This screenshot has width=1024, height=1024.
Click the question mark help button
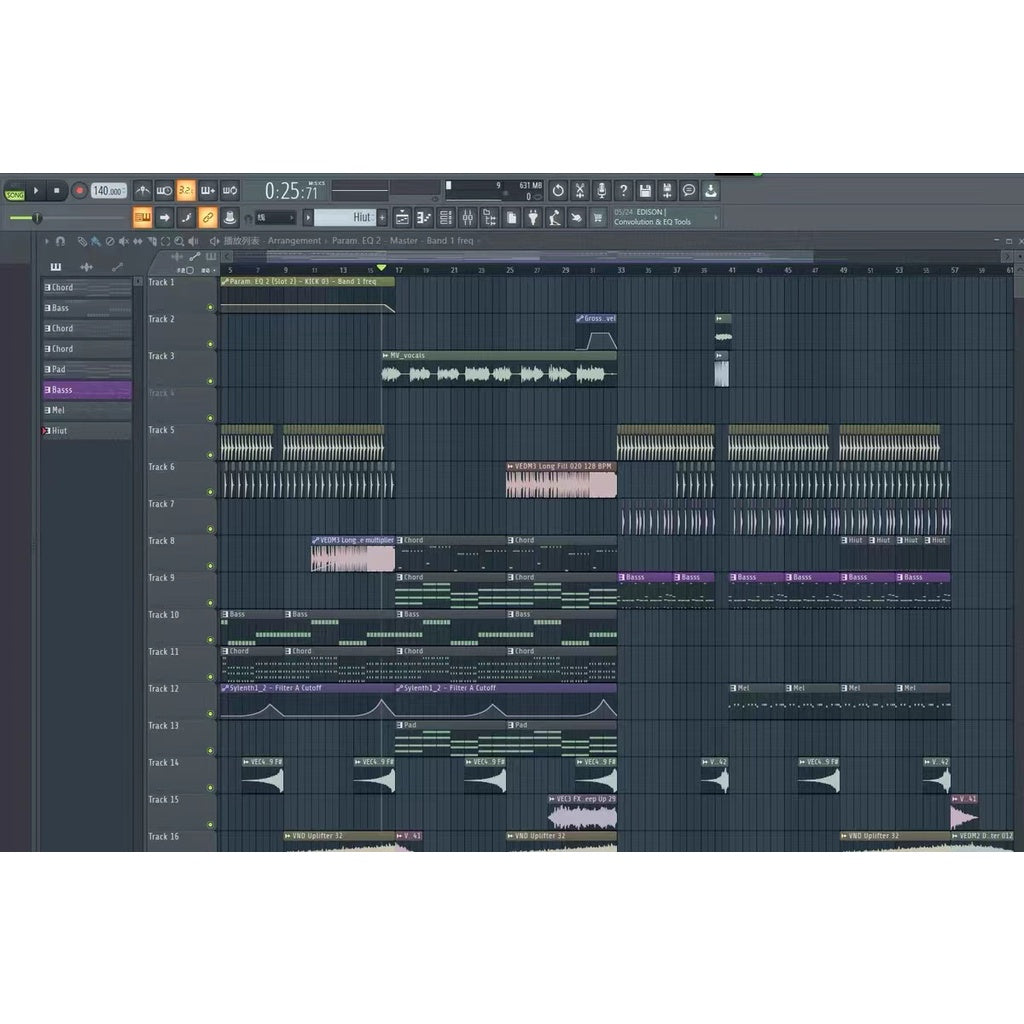tap(624, 190)
